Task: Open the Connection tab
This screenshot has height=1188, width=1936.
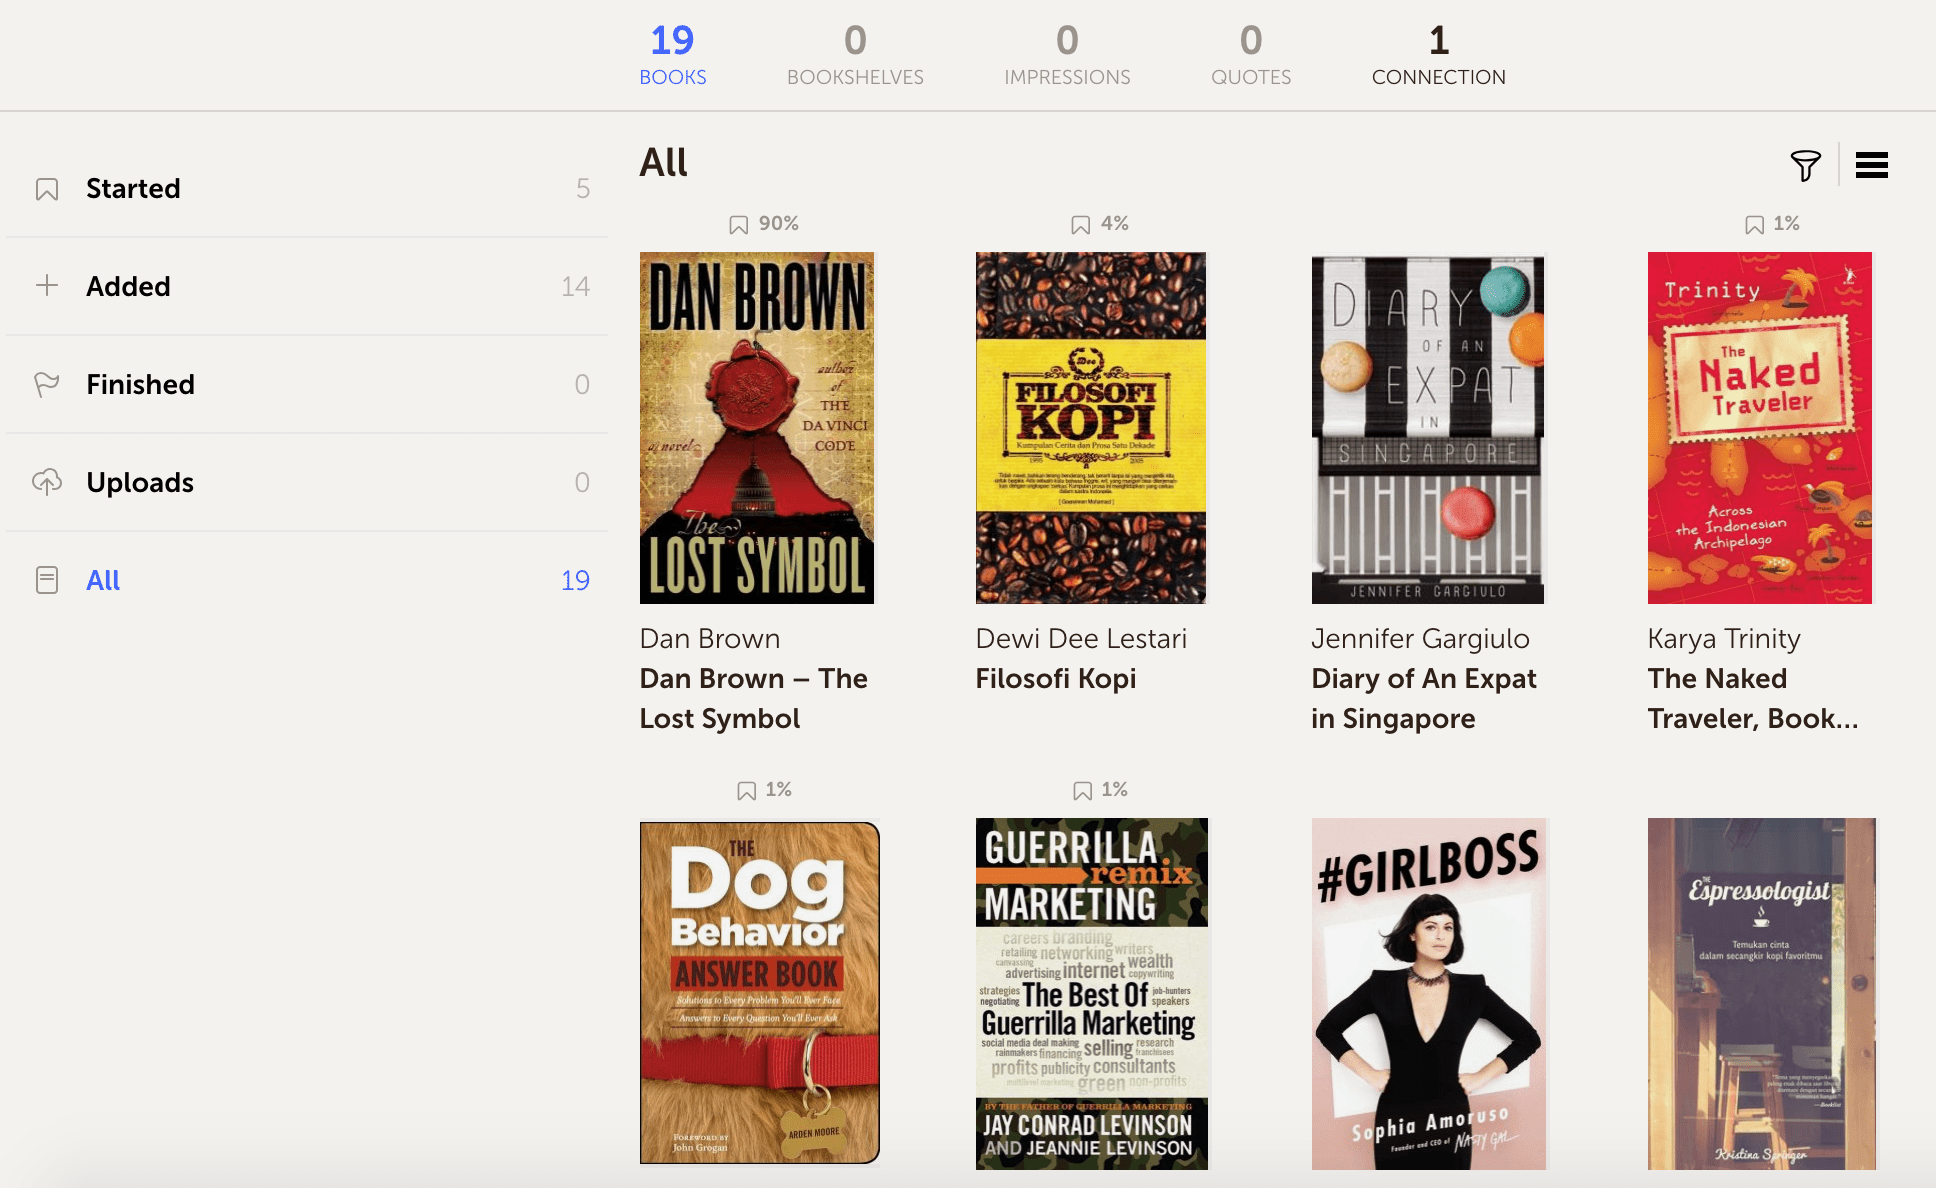Action: (1438, 56)
